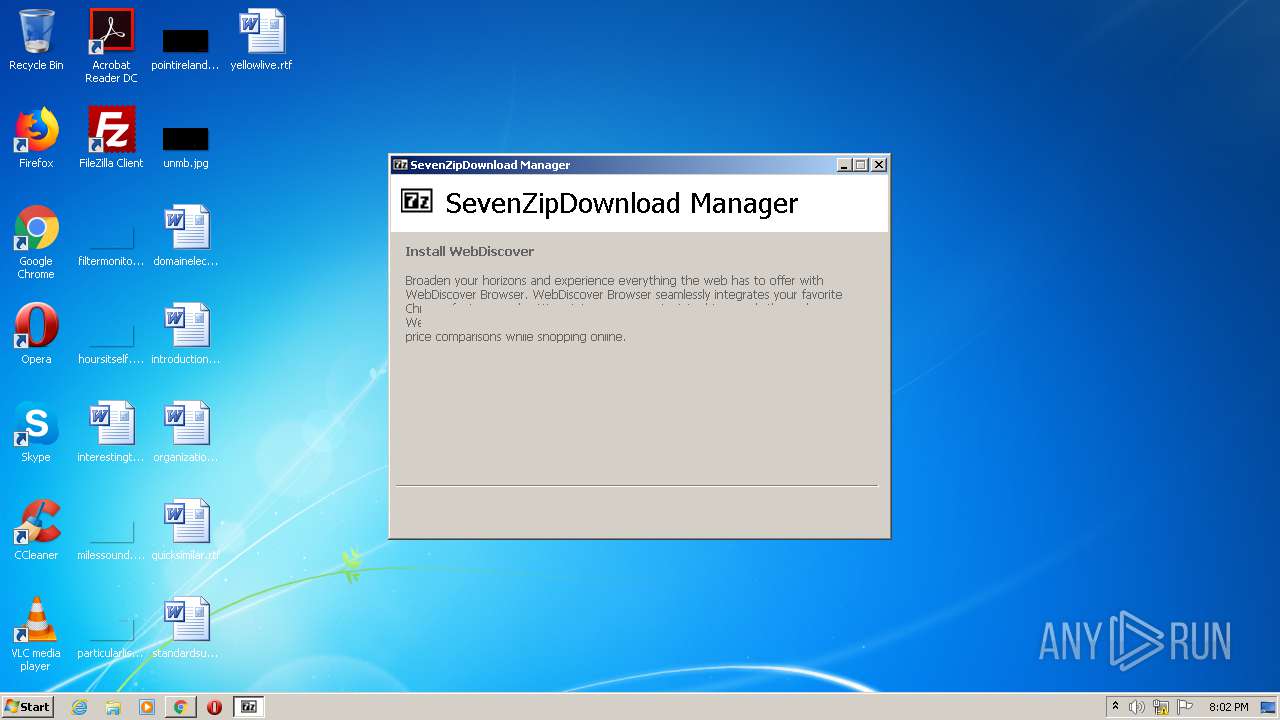Open quicksimilar.rtf document
The image size is (1280, 720).
pyautogui.click(x=186, y=530)
